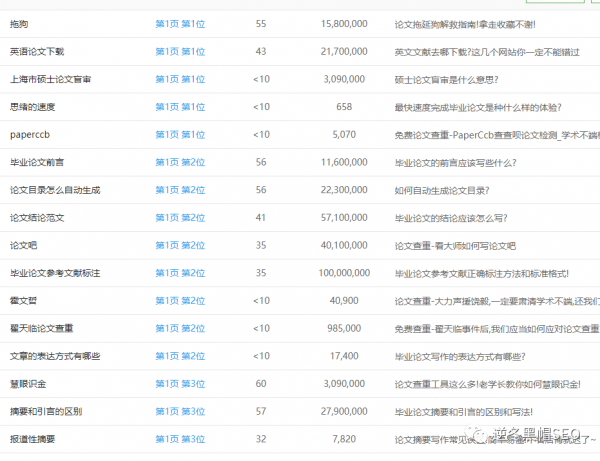Click the 拖狗 keyword cell
This screenshot has height=461, width=600.
(19, 23)
